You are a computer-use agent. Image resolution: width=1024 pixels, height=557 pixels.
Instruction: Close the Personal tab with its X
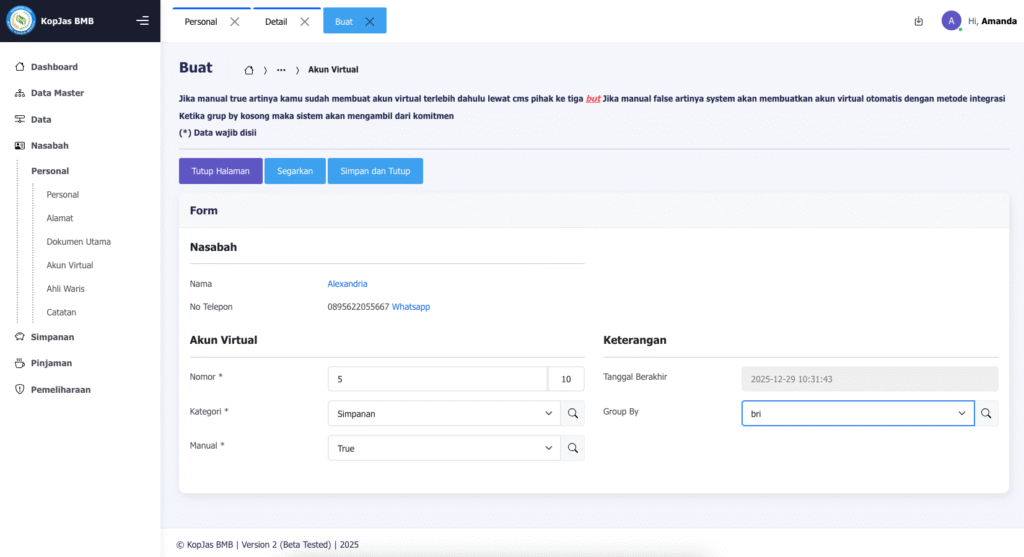(234, 22)
